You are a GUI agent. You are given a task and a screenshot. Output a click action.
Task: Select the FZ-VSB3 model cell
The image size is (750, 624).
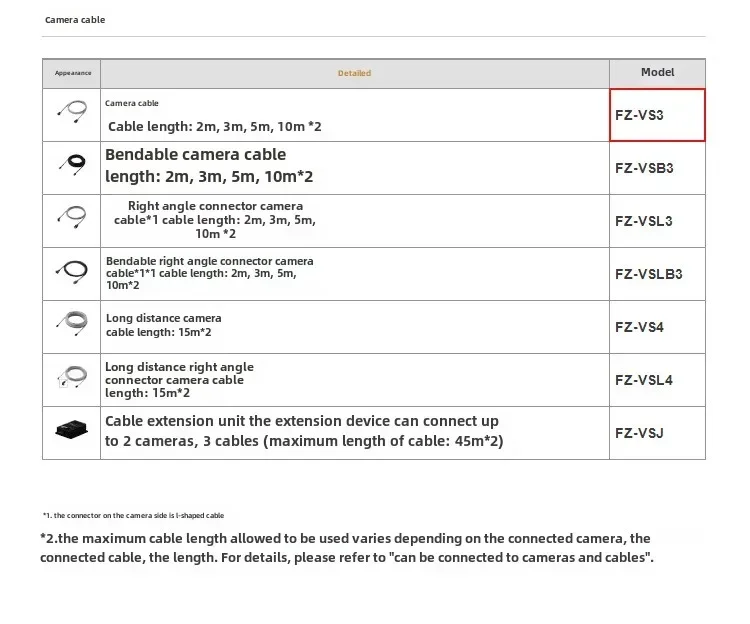click(x=657, y=168)
